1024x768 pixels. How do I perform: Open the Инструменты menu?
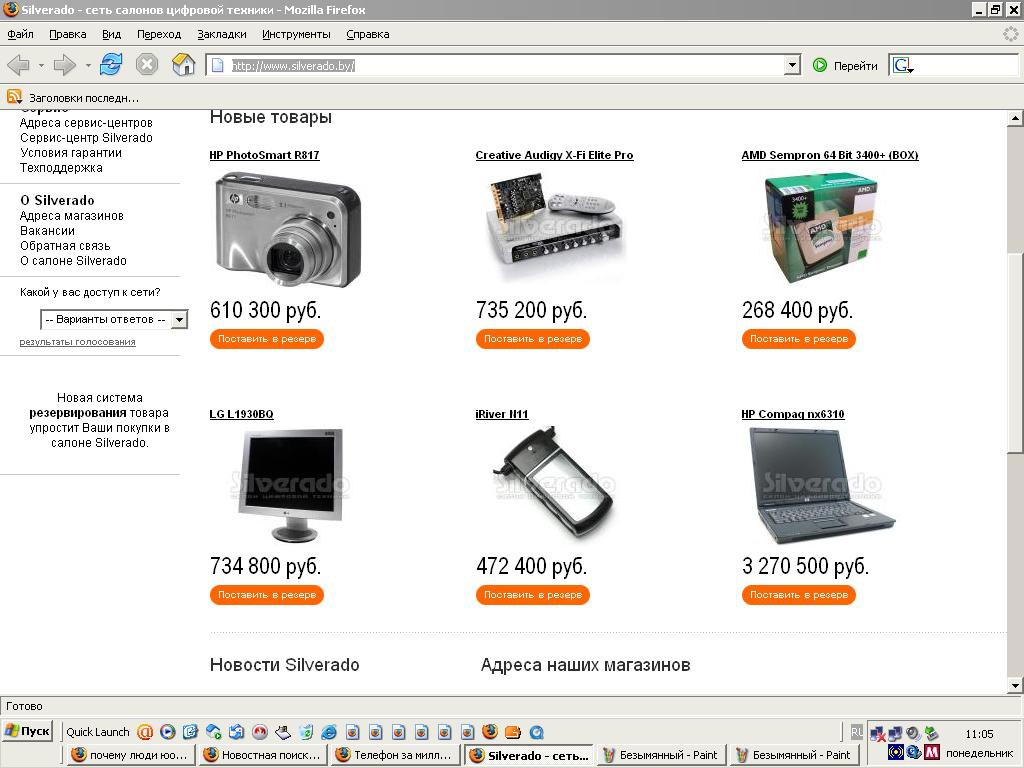tap(296, 34)
